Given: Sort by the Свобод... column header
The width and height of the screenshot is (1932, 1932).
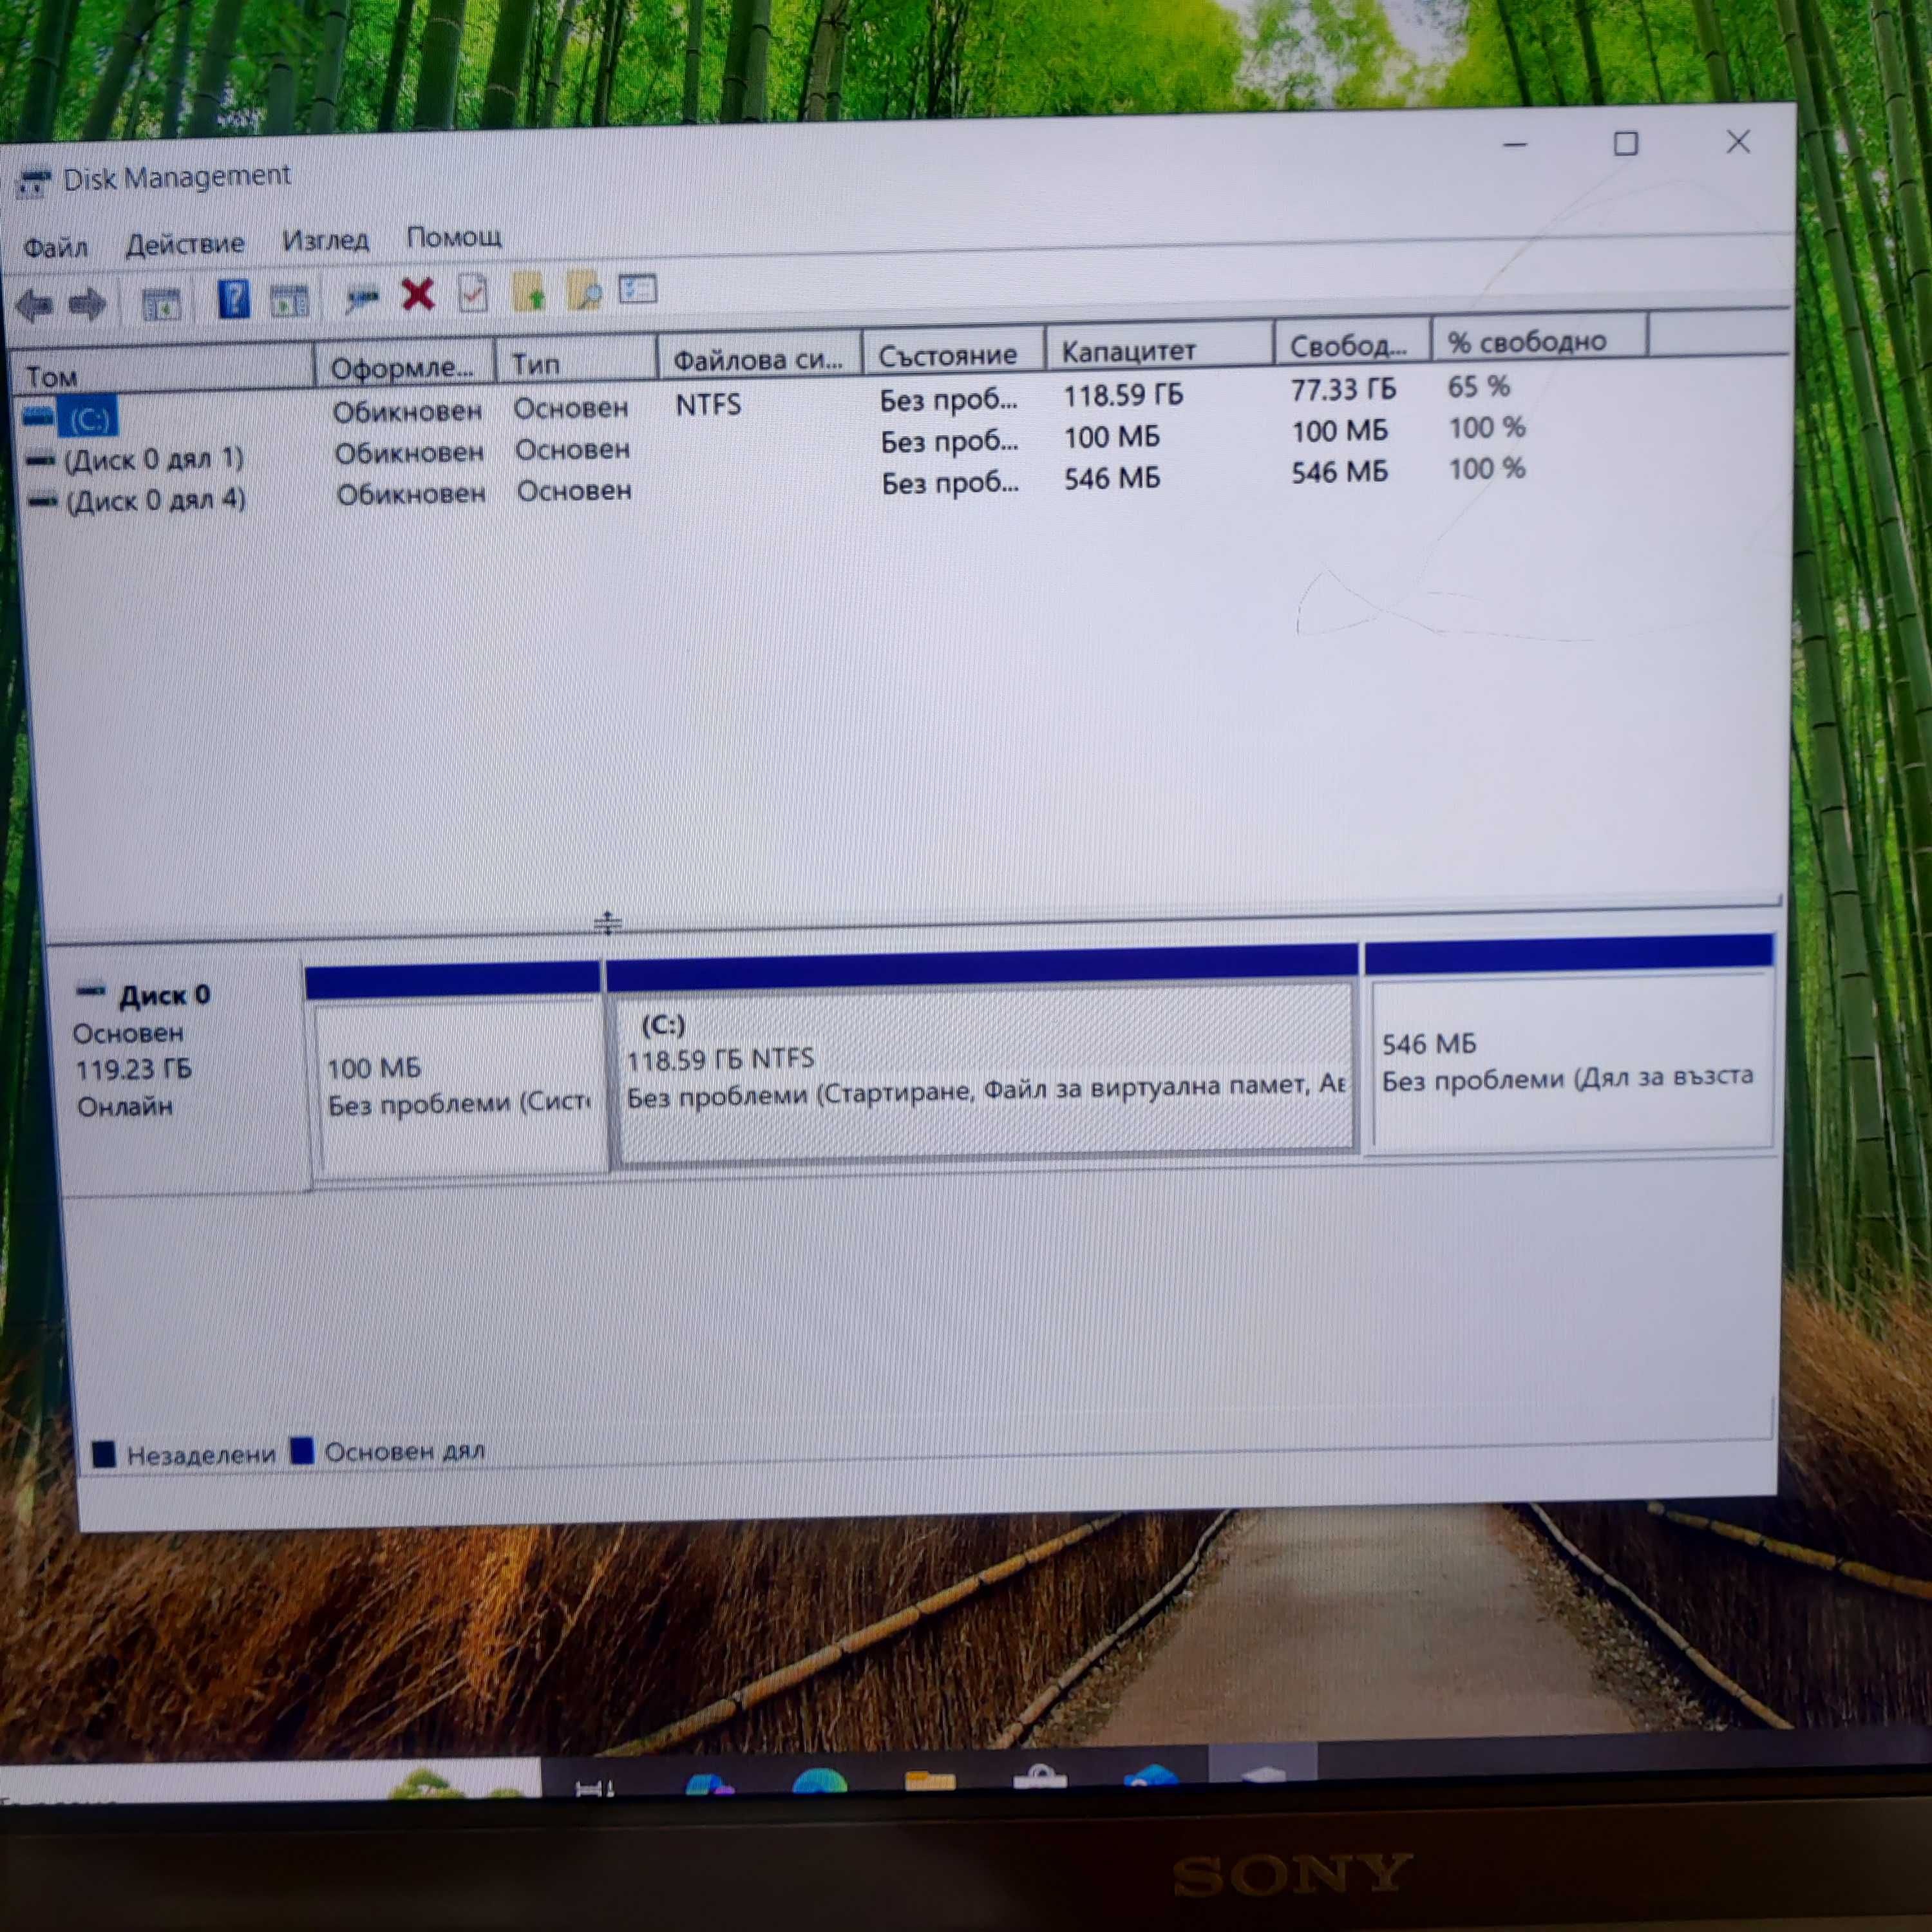Looking at the screenshot, I should tap(1353, 343).
